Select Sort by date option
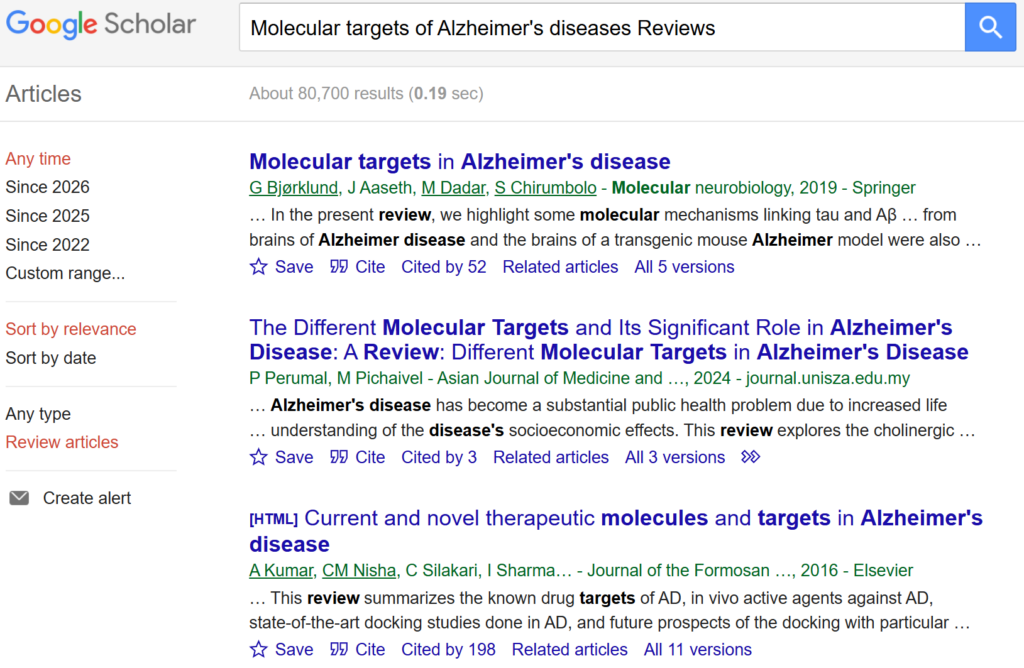Screen dimensions: 1024x668 tap(51, 358)
